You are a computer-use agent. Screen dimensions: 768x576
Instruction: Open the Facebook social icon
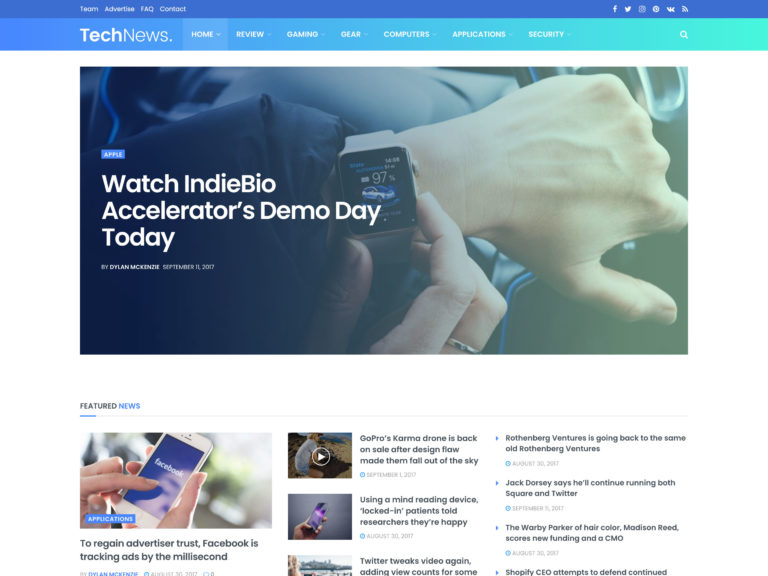pos(615,9)
